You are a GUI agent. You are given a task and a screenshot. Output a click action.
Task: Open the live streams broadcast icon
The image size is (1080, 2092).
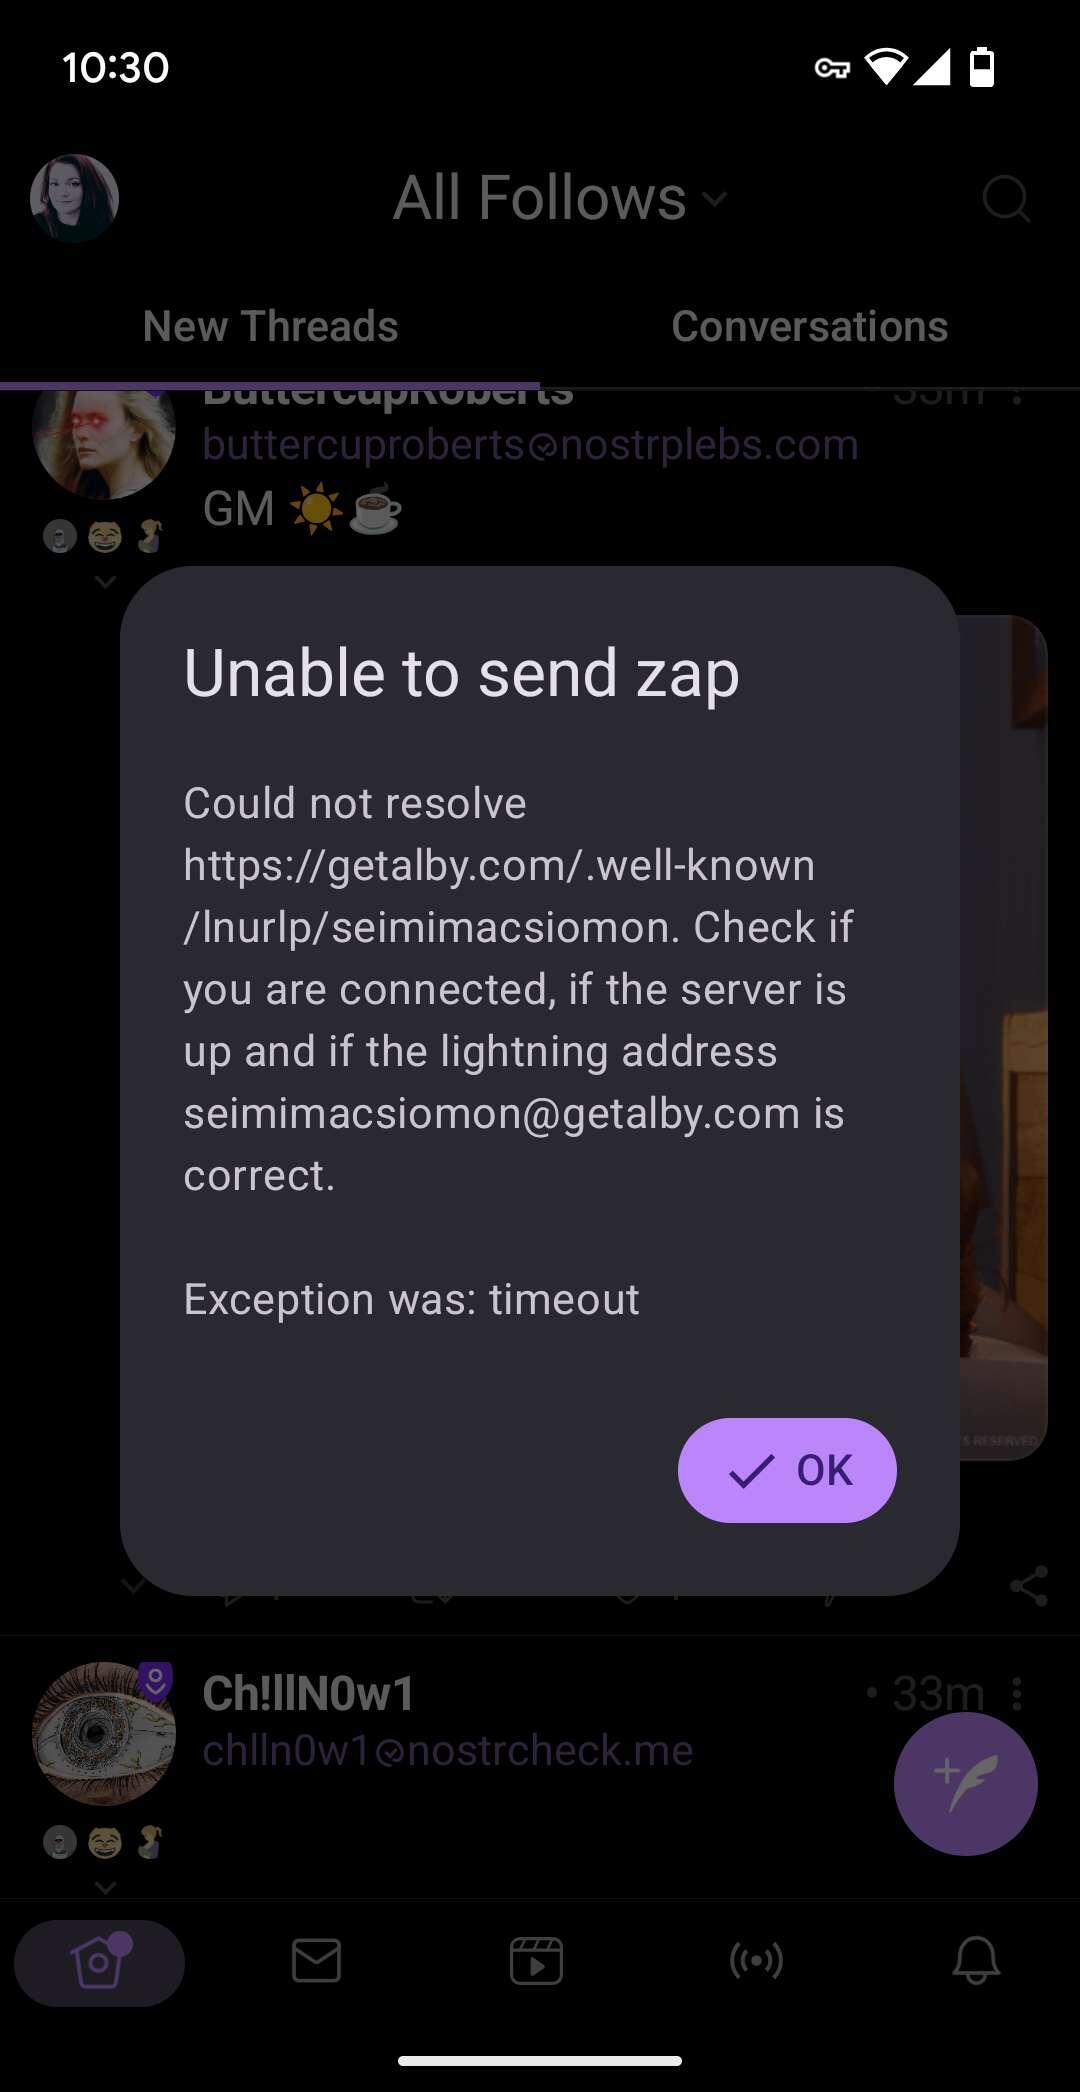[757, 1961]
